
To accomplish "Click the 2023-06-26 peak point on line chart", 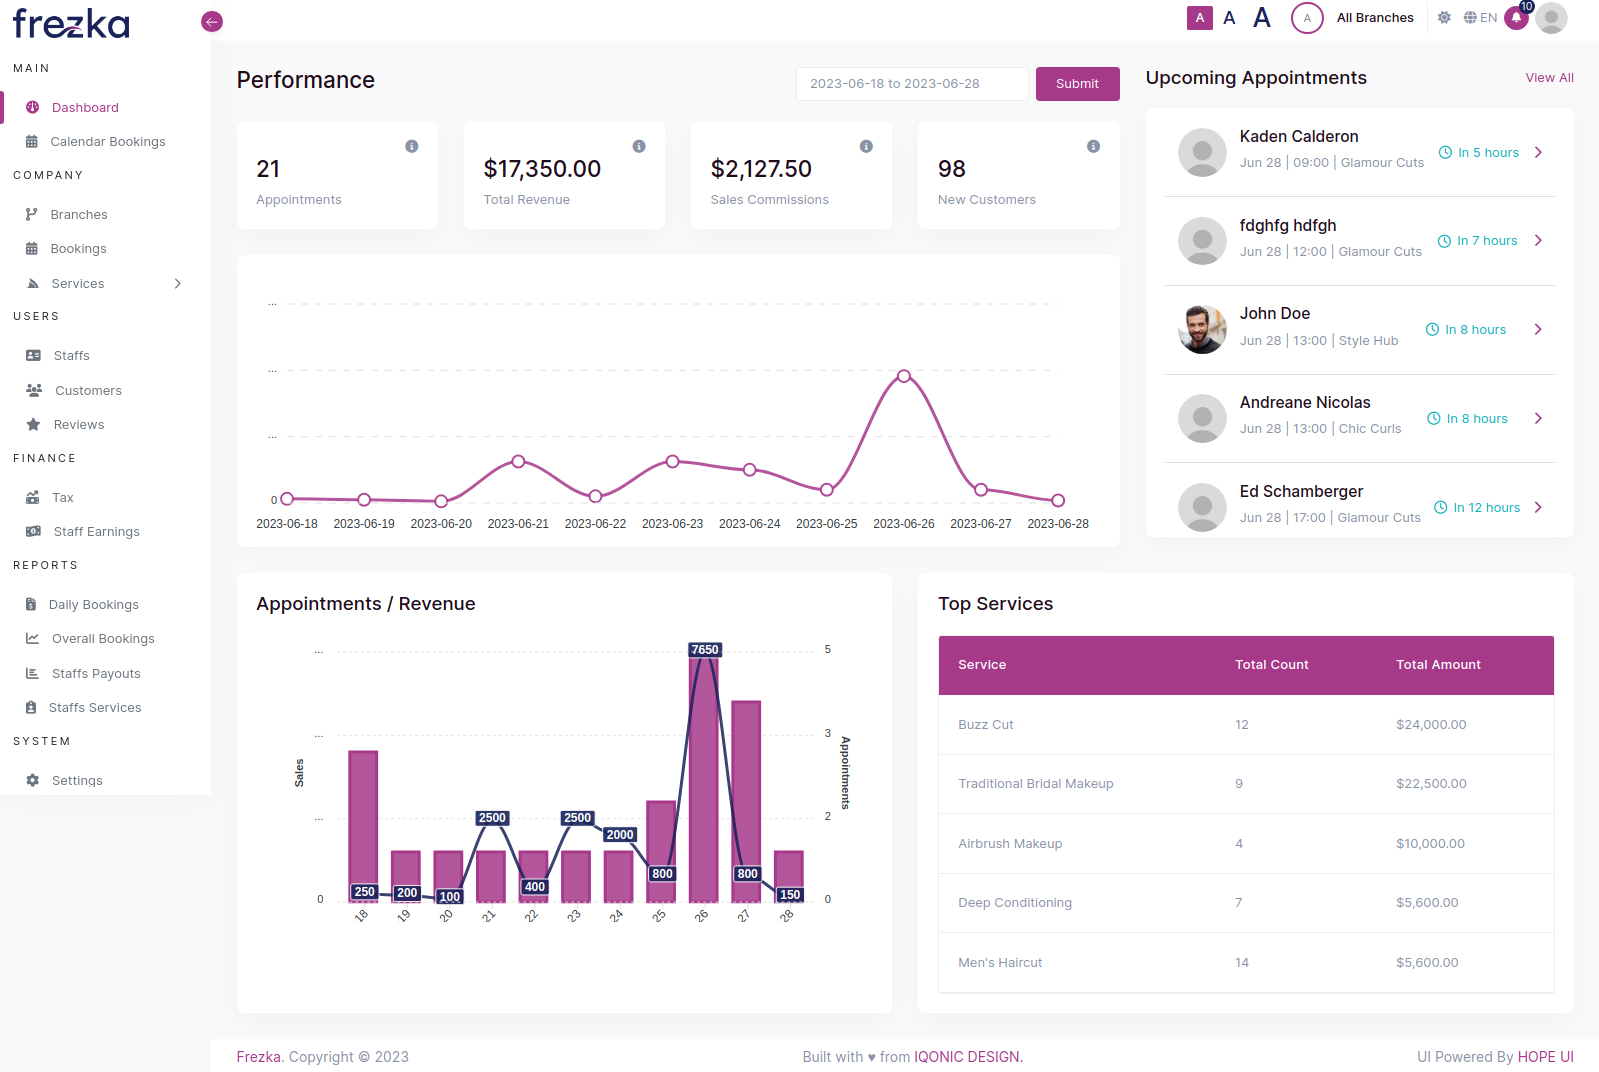I will 904,376.
